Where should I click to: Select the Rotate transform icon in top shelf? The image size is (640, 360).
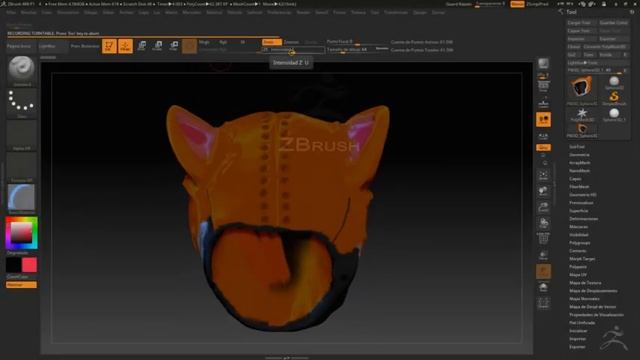click(173, 46)
